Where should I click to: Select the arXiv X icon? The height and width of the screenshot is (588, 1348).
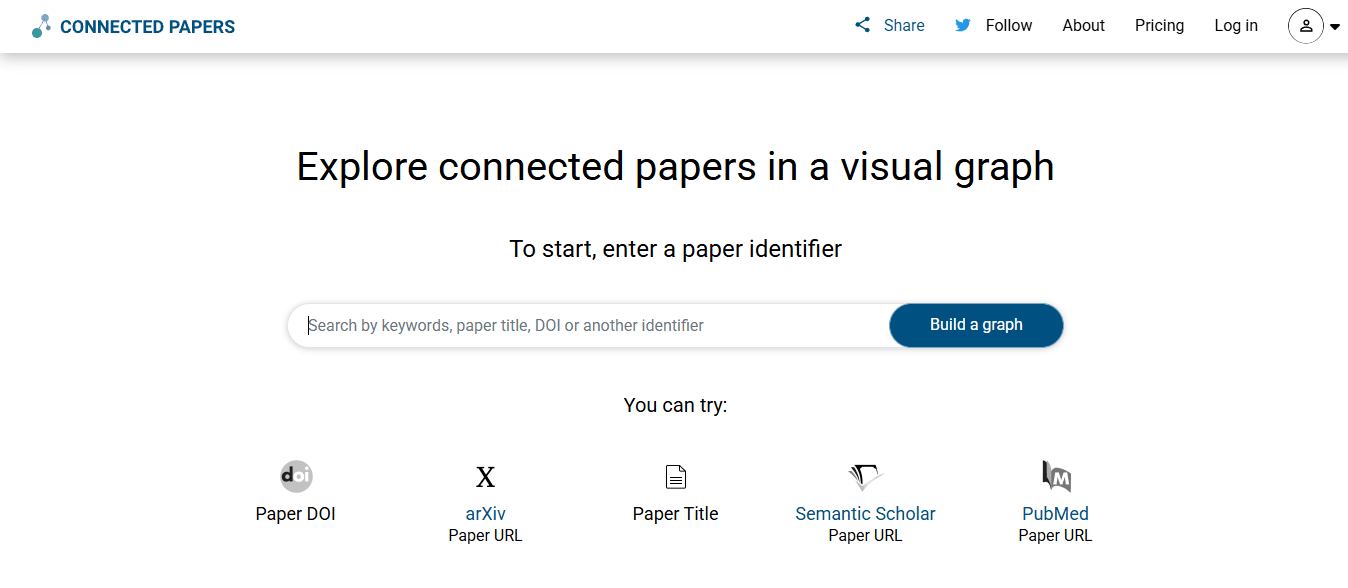tap(485, 476)
